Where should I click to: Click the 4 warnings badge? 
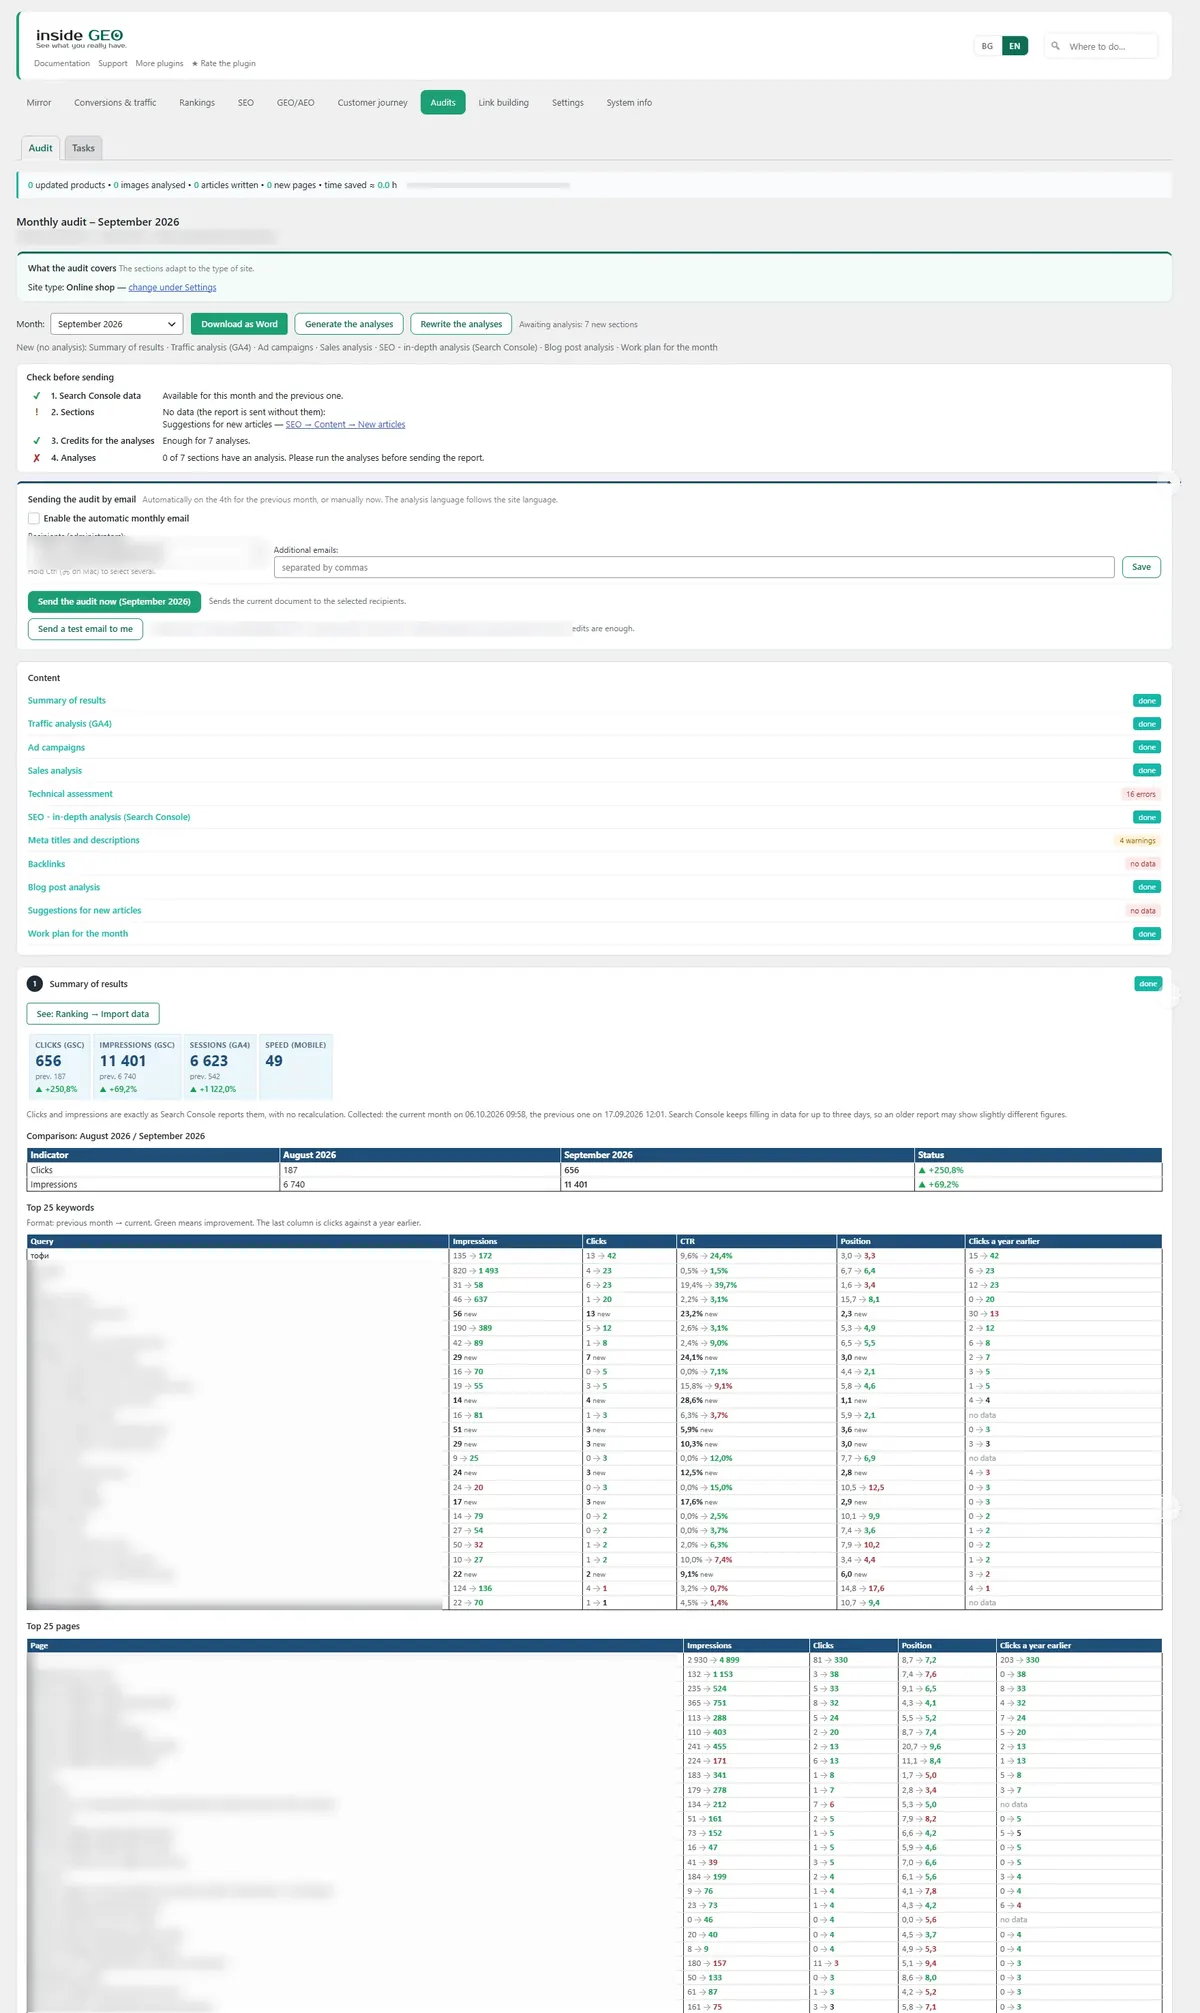click(x=1138, y=841)
